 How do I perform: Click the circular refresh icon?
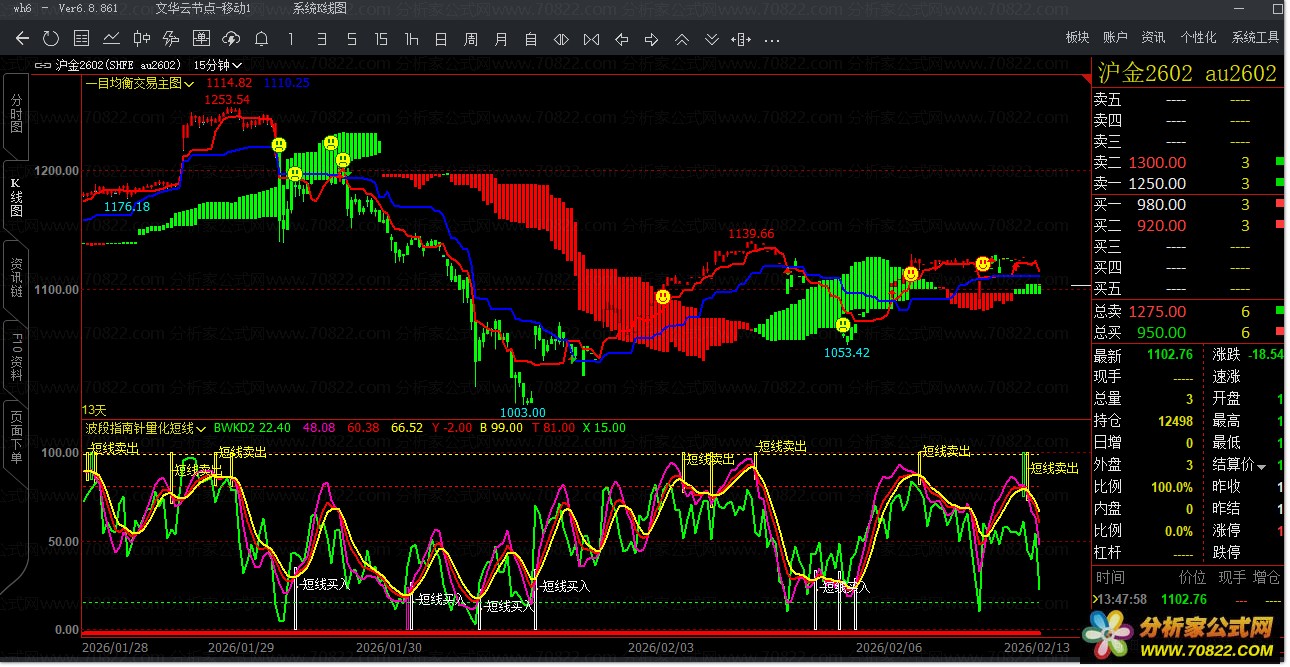coord(51,39)
